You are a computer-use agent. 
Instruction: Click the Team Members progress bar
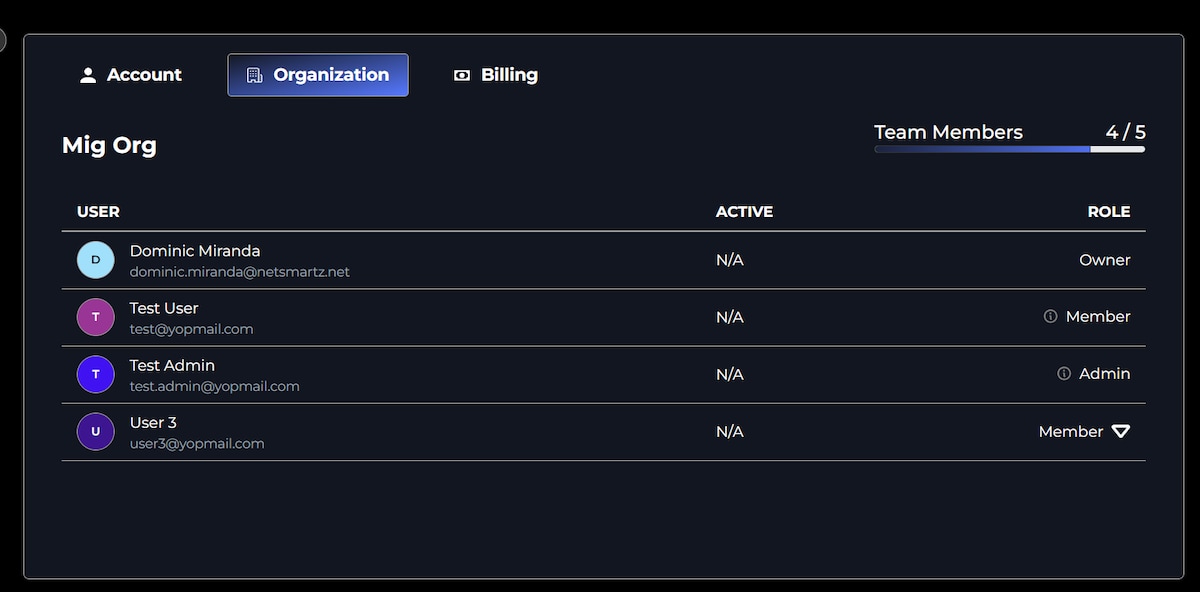pos(1009,149)
